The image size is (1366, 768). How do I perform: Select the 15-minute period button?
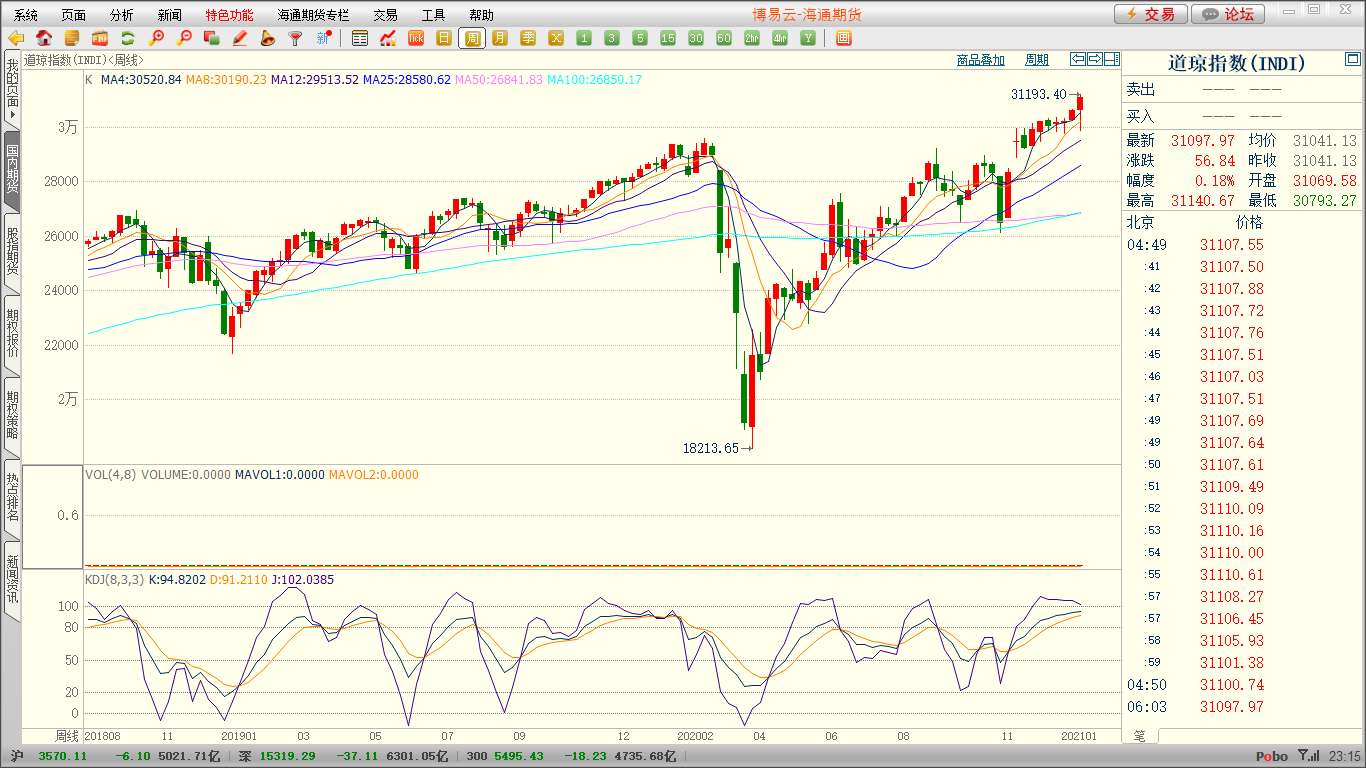[x=668, y=38]
